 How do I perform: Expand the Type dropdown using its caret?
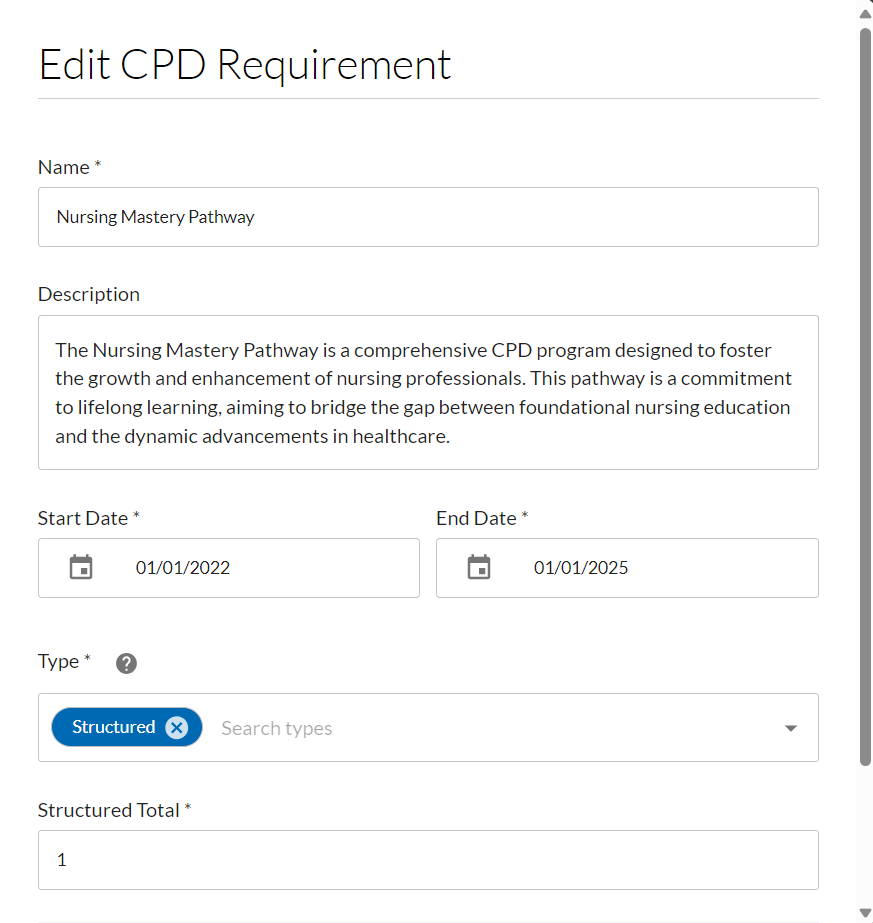(791, 727)
